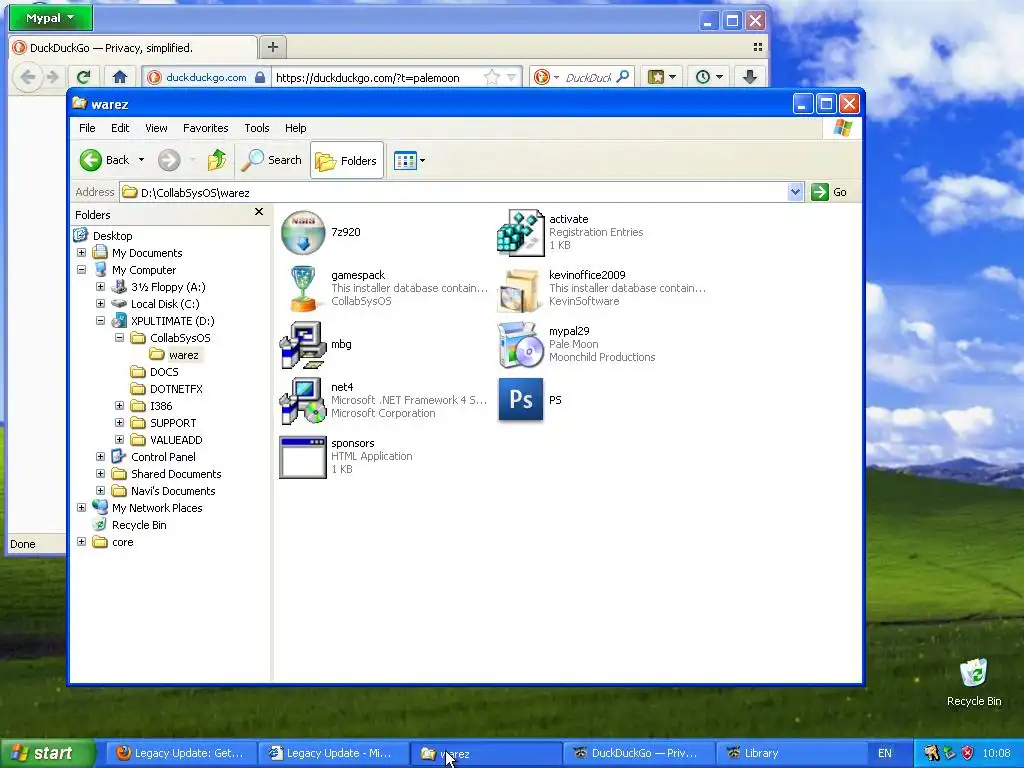1024x768 pixels.
Task: Select Navi's Documents in the folder tree
Action: pyautogui.click(x=173, y=490)
